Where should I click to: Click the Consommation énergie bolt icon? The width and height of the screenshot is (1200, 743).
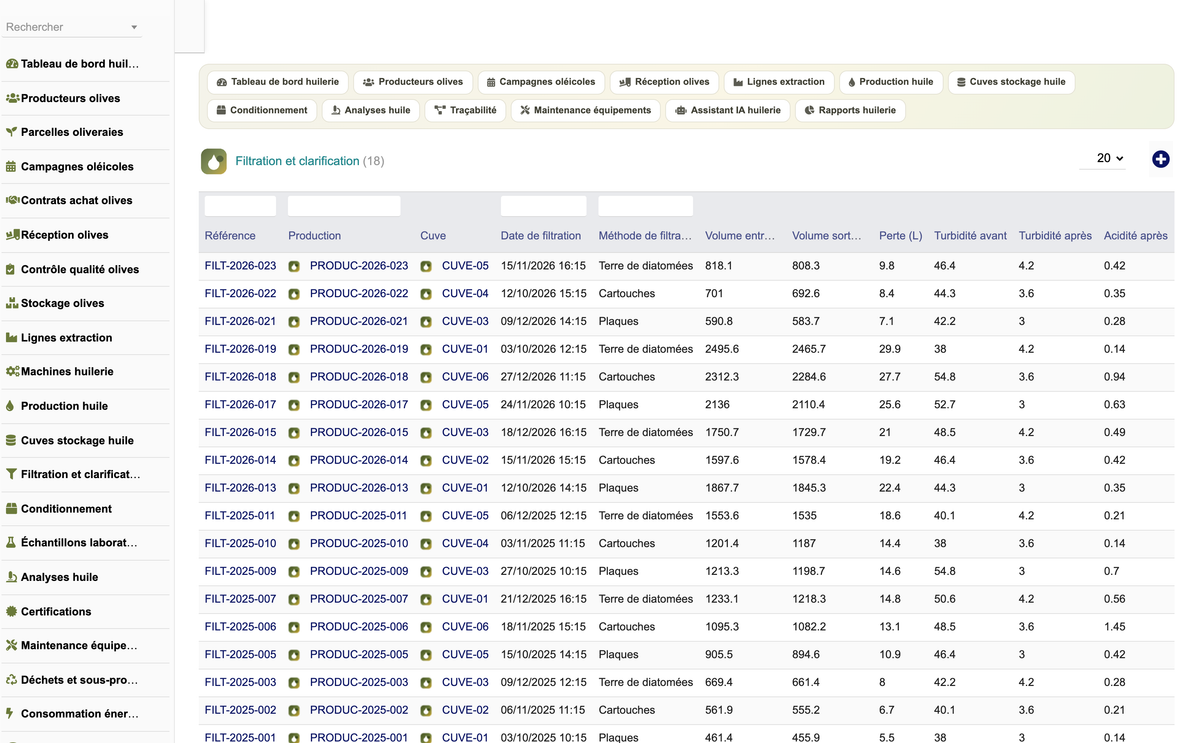pos(12,714)
